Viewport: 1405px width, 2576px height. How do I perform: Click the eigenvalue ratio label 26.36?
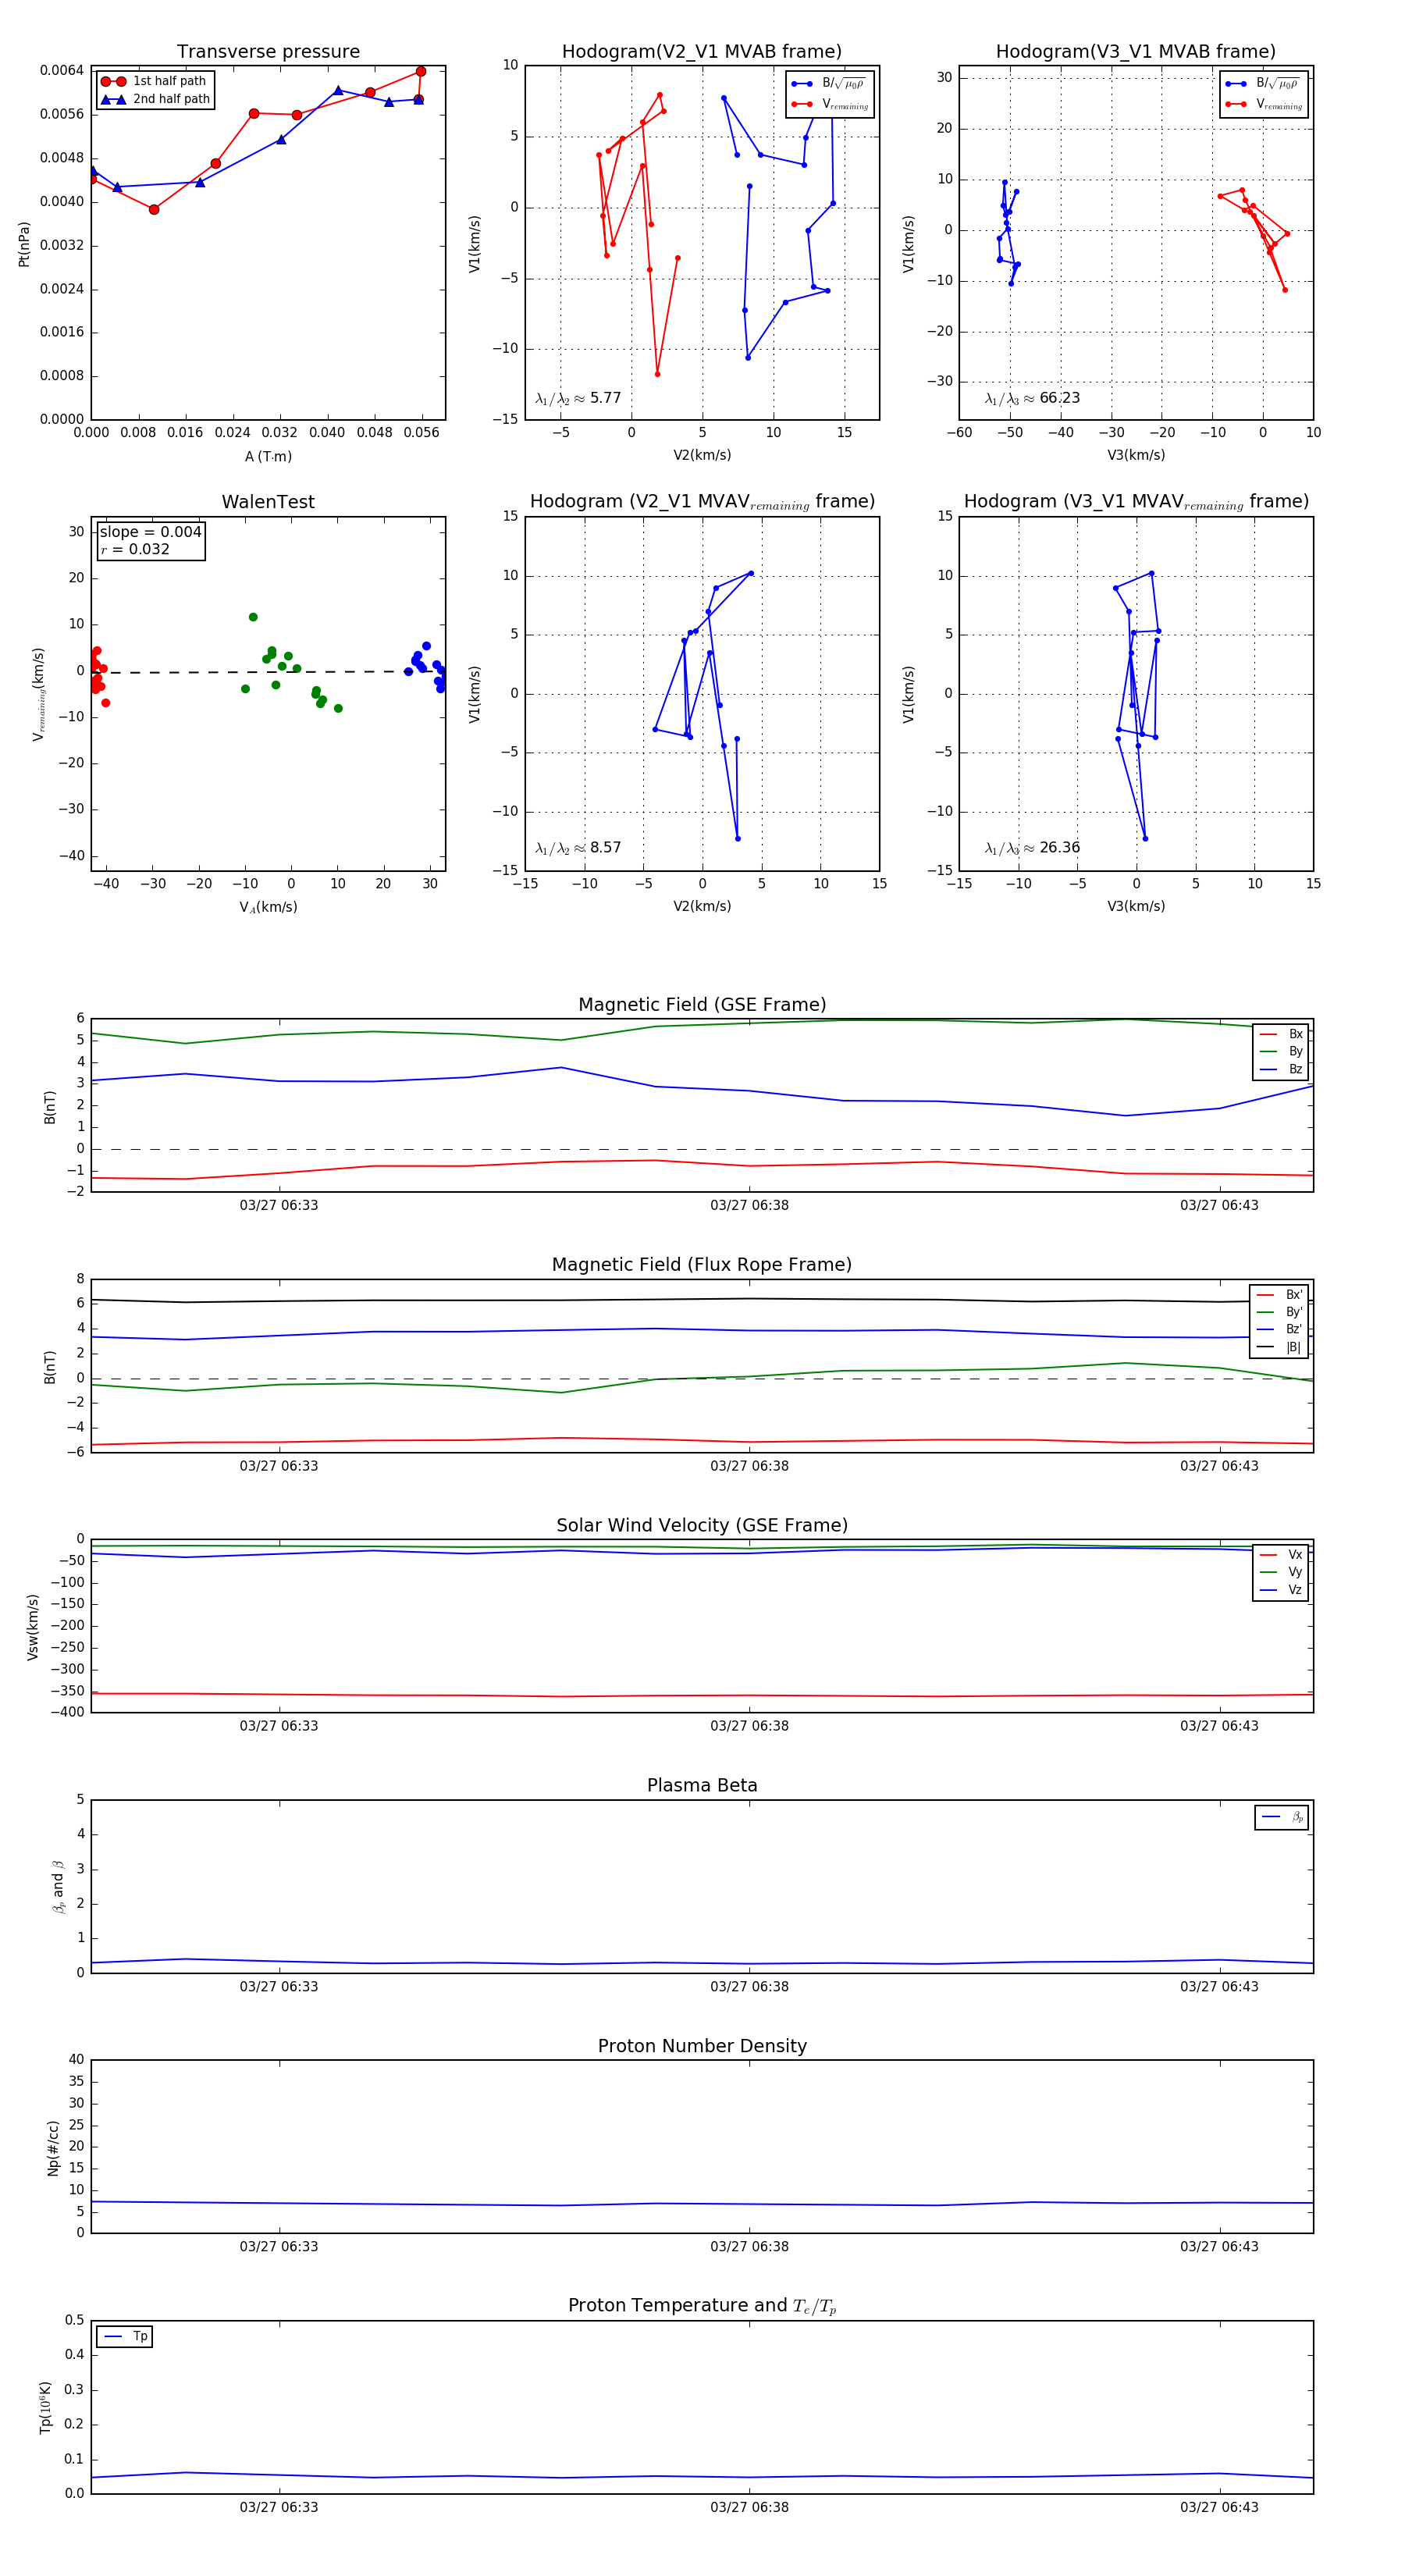[1032, 848]
